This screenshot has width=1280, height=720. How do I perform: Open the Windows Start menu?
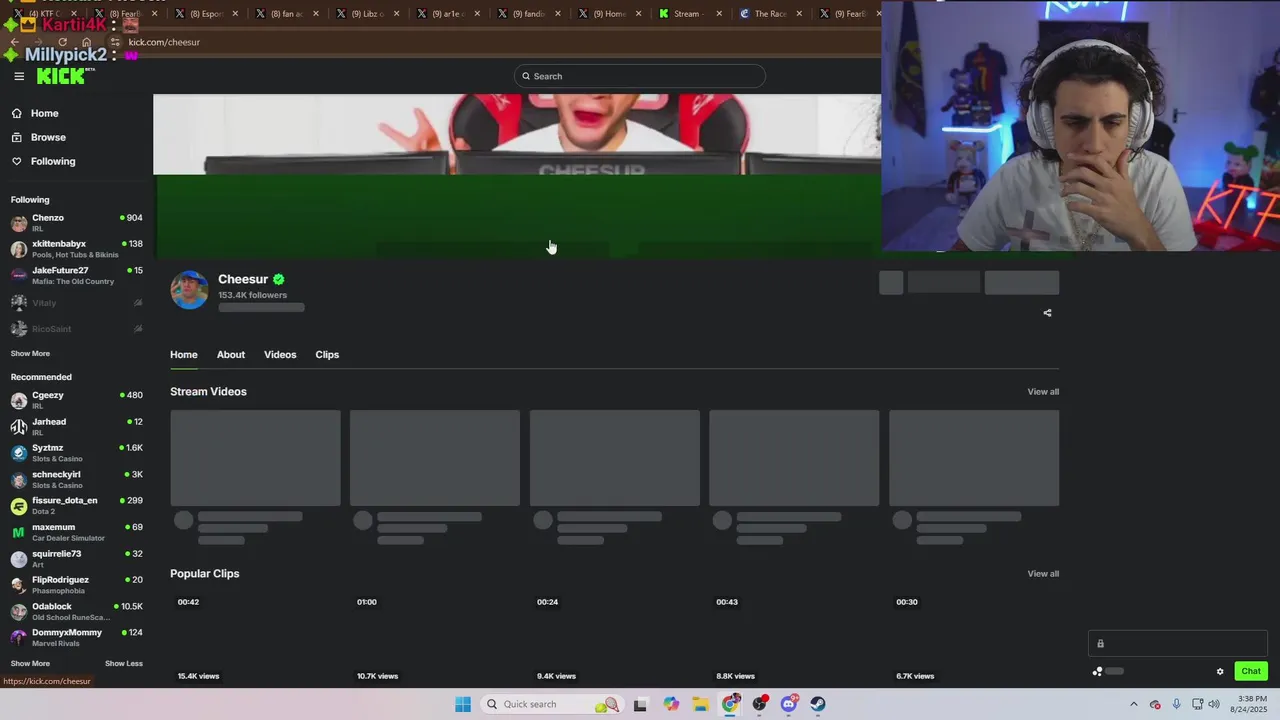coord(463,704)
